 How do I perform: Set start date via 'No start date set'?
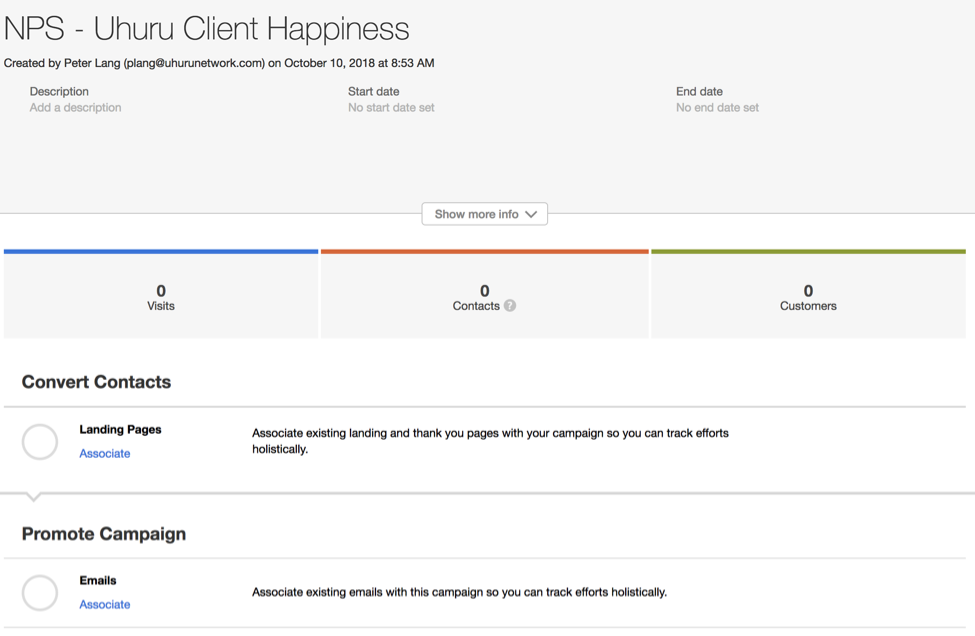(391, 108)
